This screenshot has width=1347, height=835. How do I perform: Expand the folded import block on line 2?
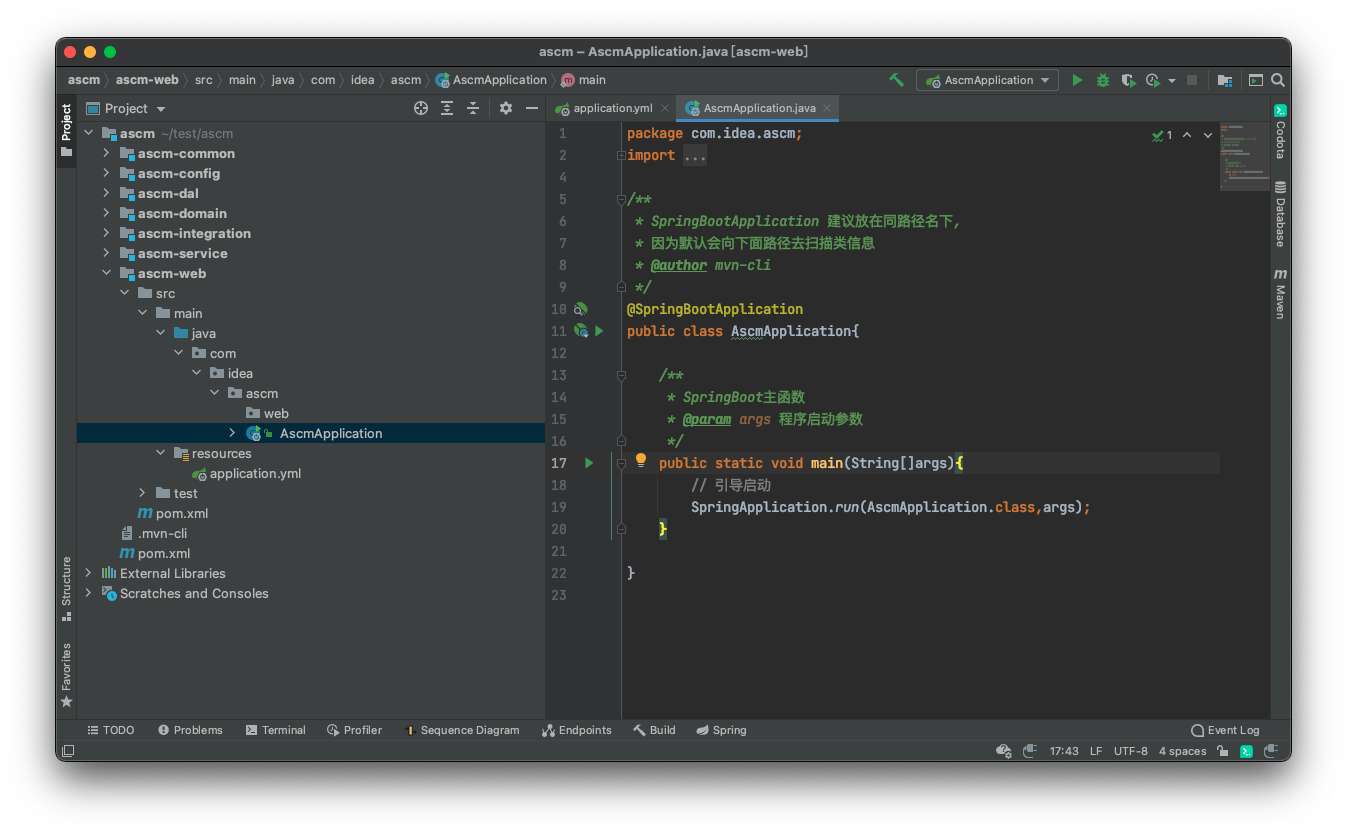point(620,155)
